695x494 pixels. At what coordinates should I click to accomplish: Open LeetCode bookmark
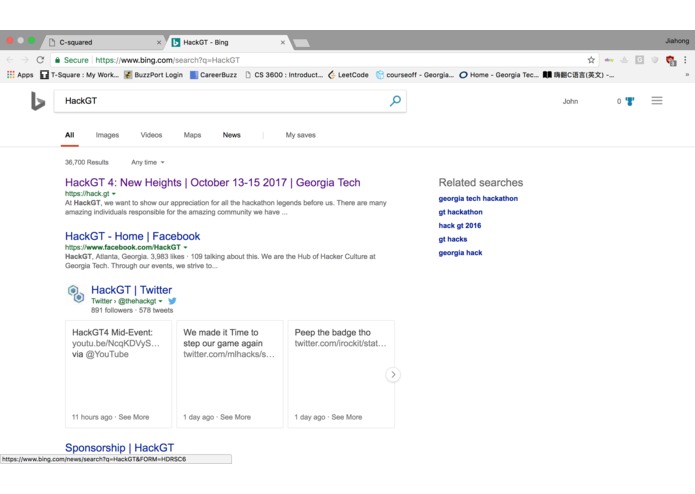click(348, 75)
